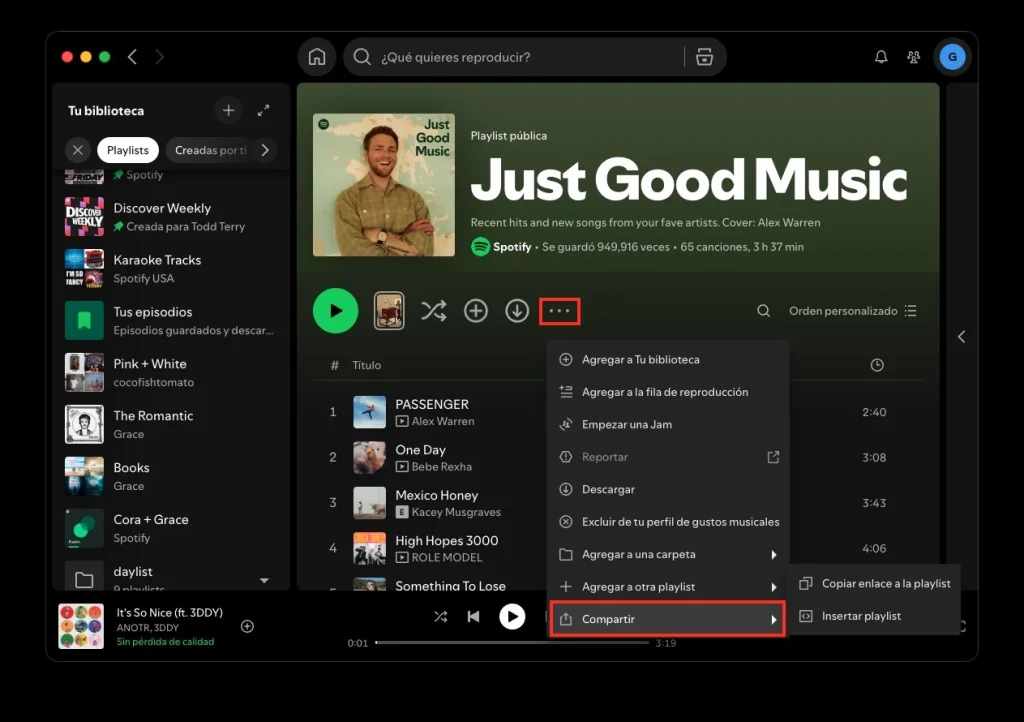1024x722 pixels.
Task: Toggle shuffle in the player bar
Action: [441, 616]
